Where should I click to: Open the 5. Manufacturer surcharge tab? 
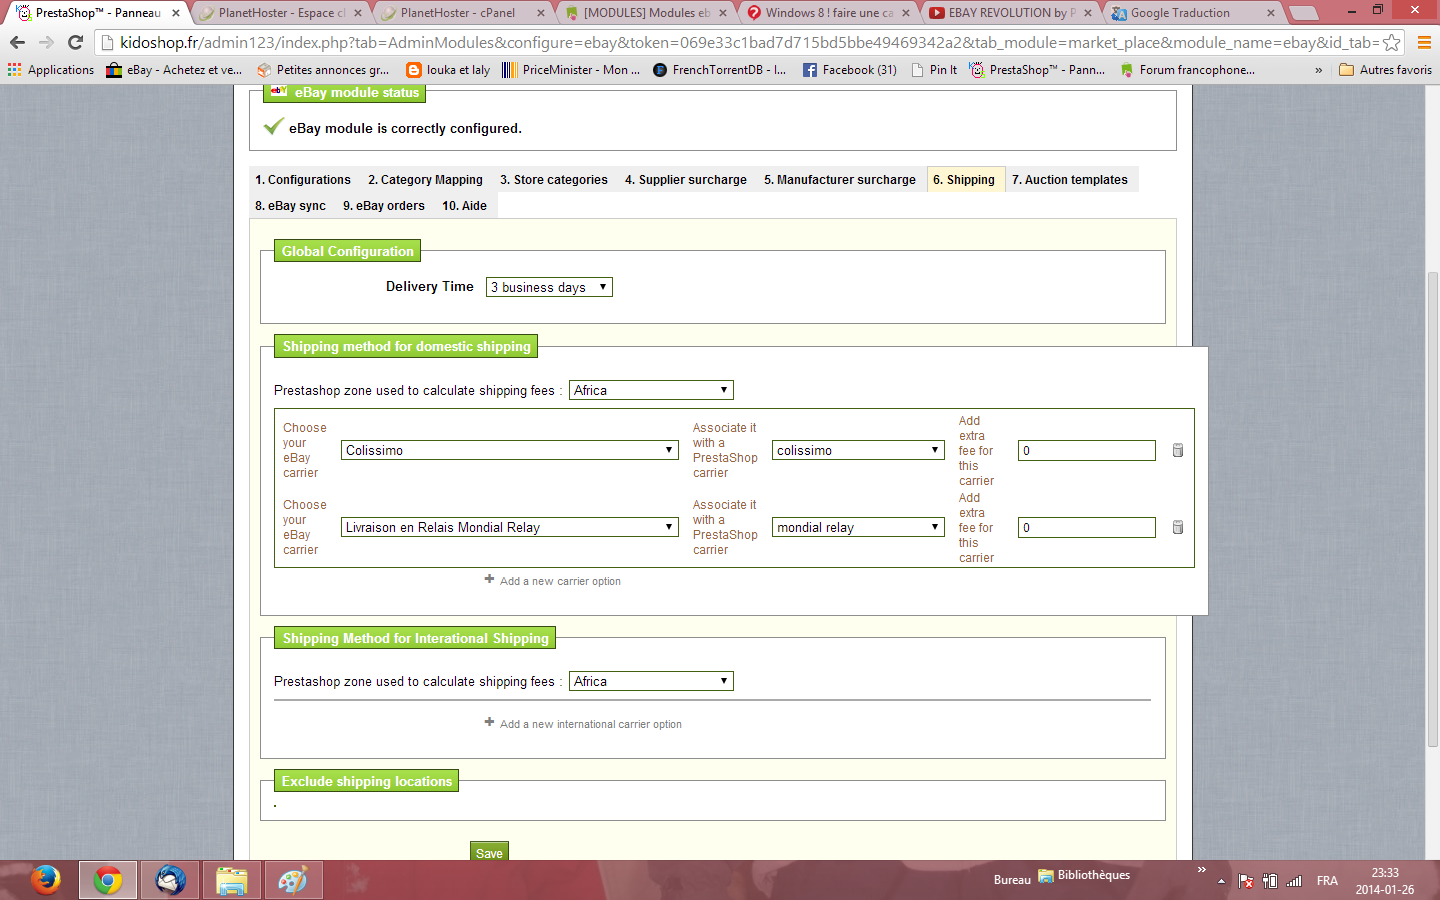(840, 180)
